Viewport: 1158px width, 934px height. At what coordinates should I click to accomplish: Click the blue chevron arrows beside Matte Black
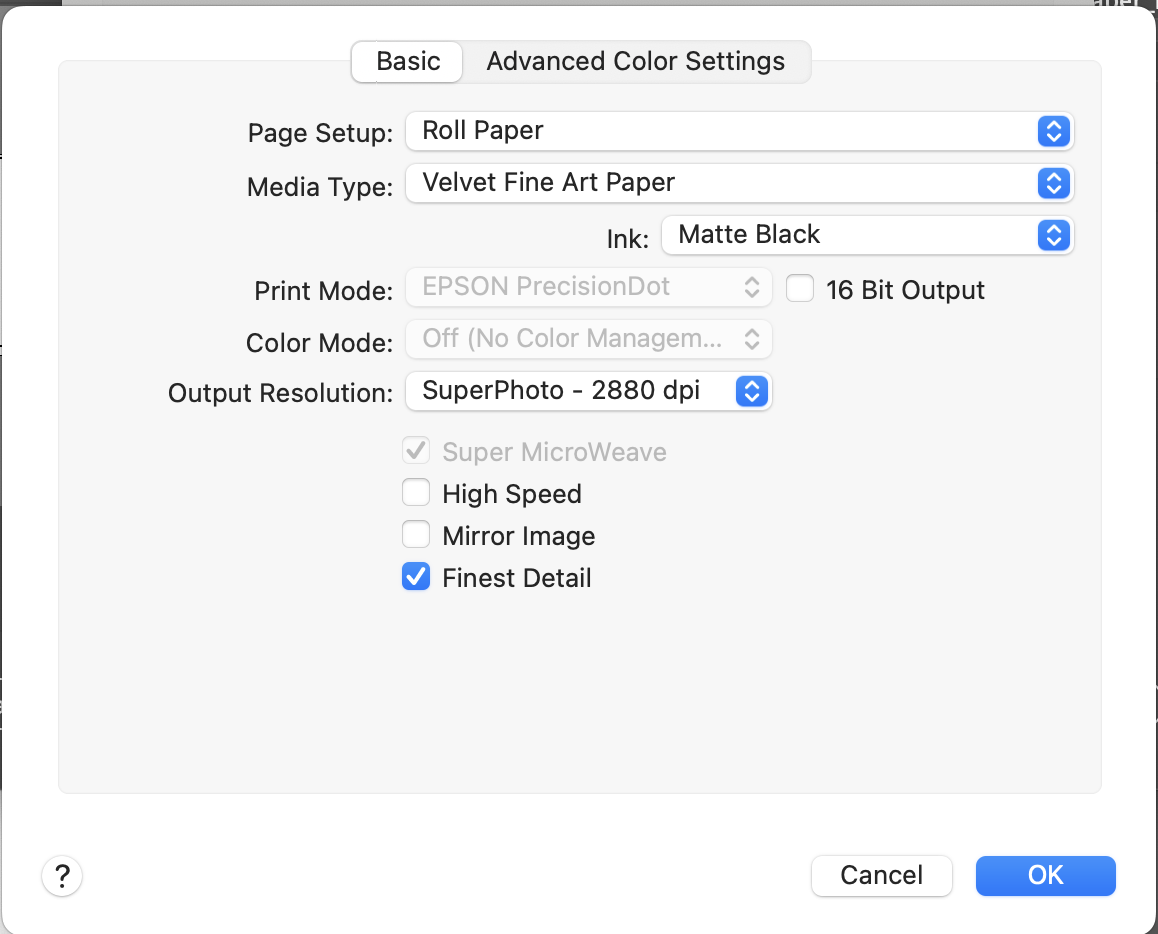click(x=1053, y=235)
